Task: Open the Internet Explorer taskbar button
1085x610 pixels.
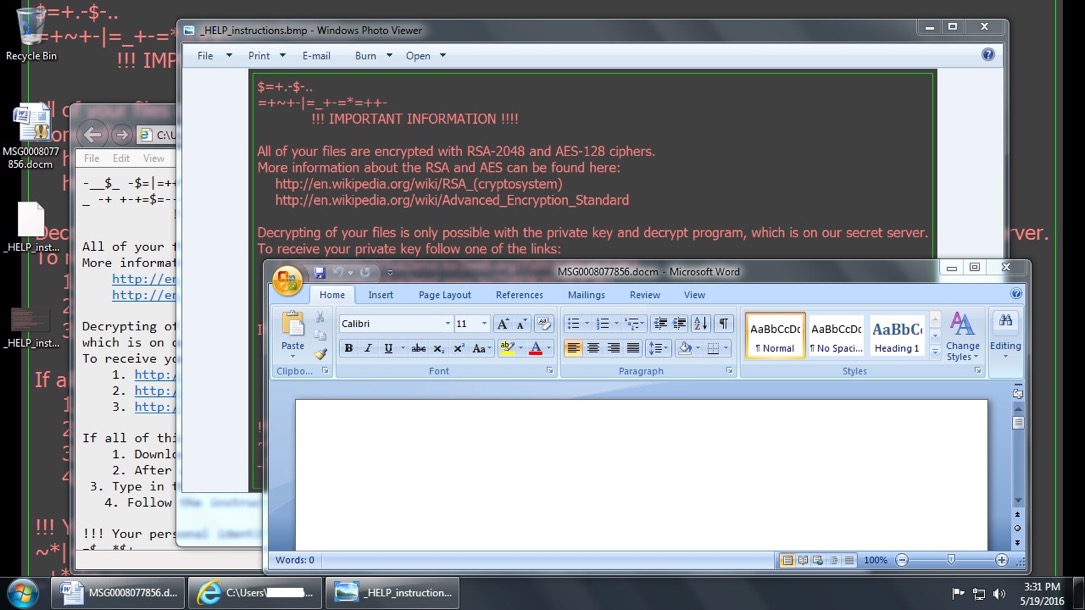Action: point(257,592)
